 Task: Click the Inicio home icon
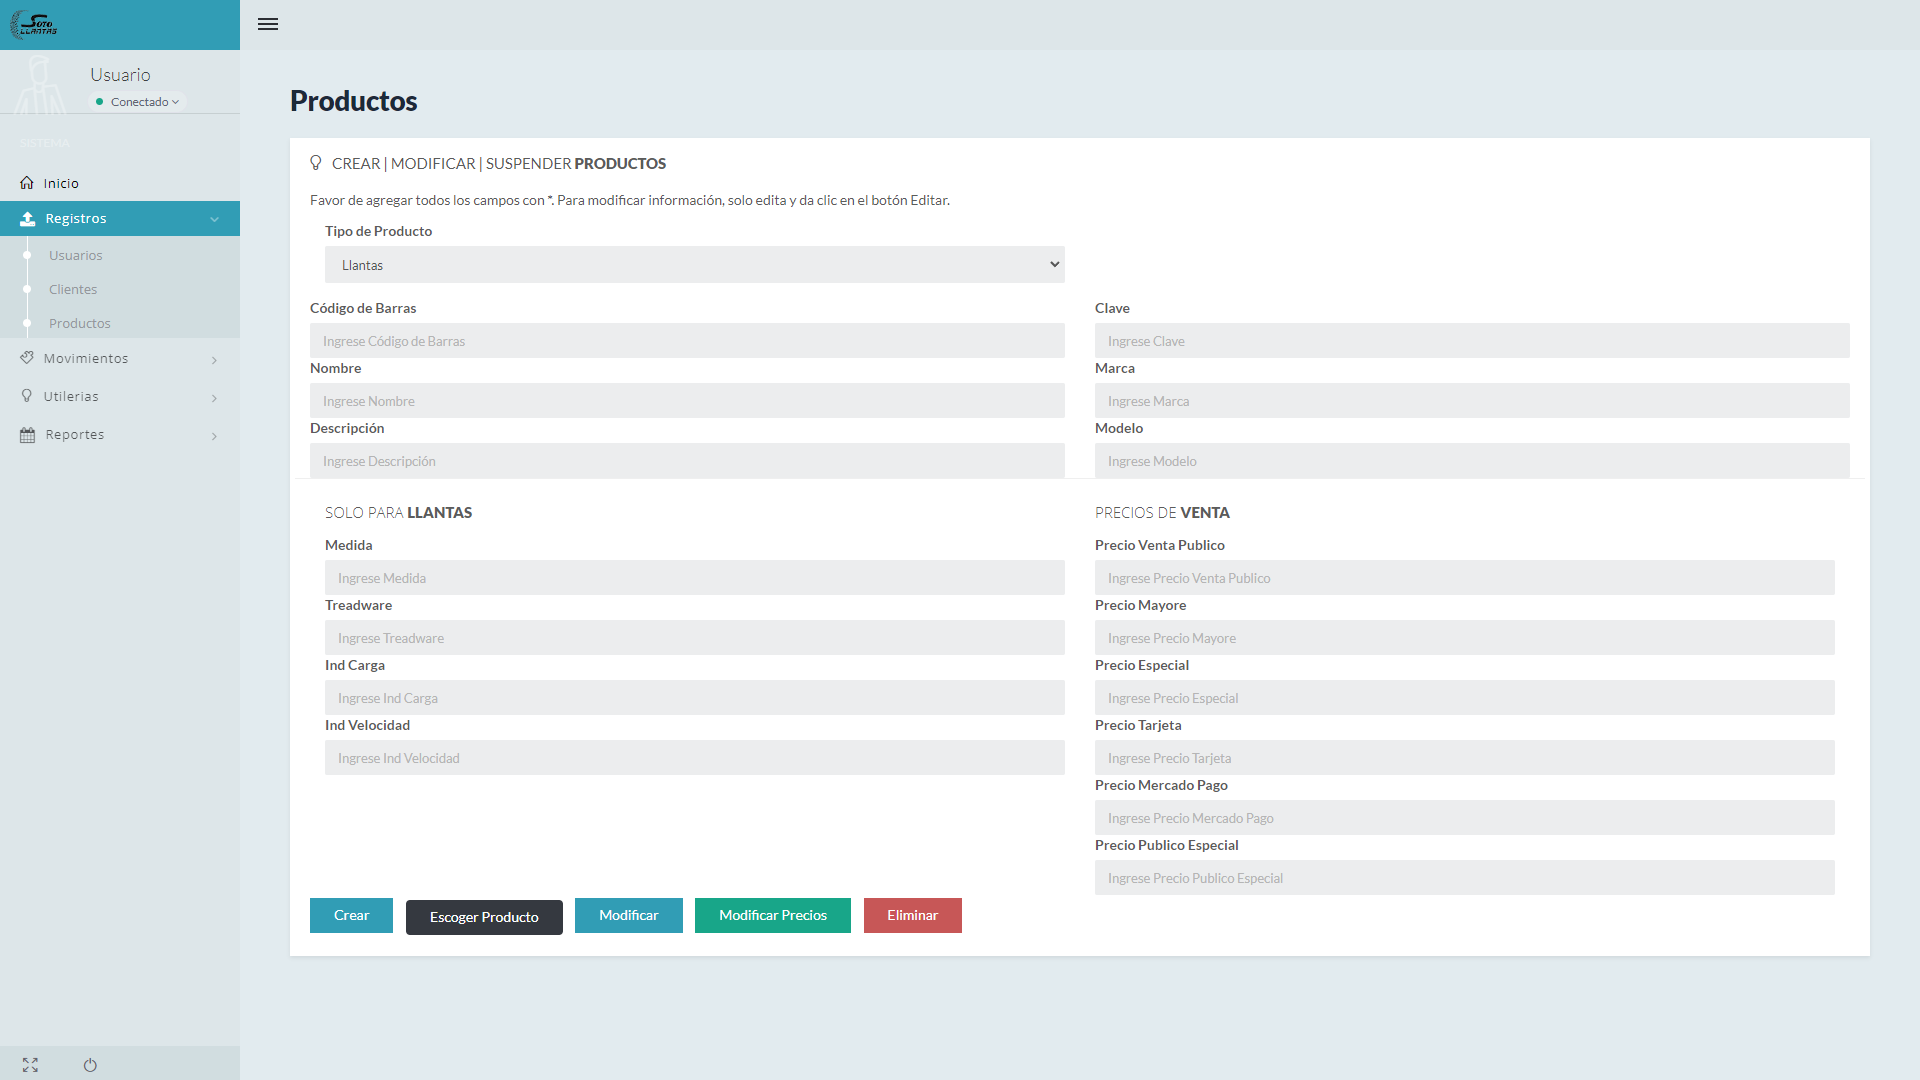click(27, 183)
